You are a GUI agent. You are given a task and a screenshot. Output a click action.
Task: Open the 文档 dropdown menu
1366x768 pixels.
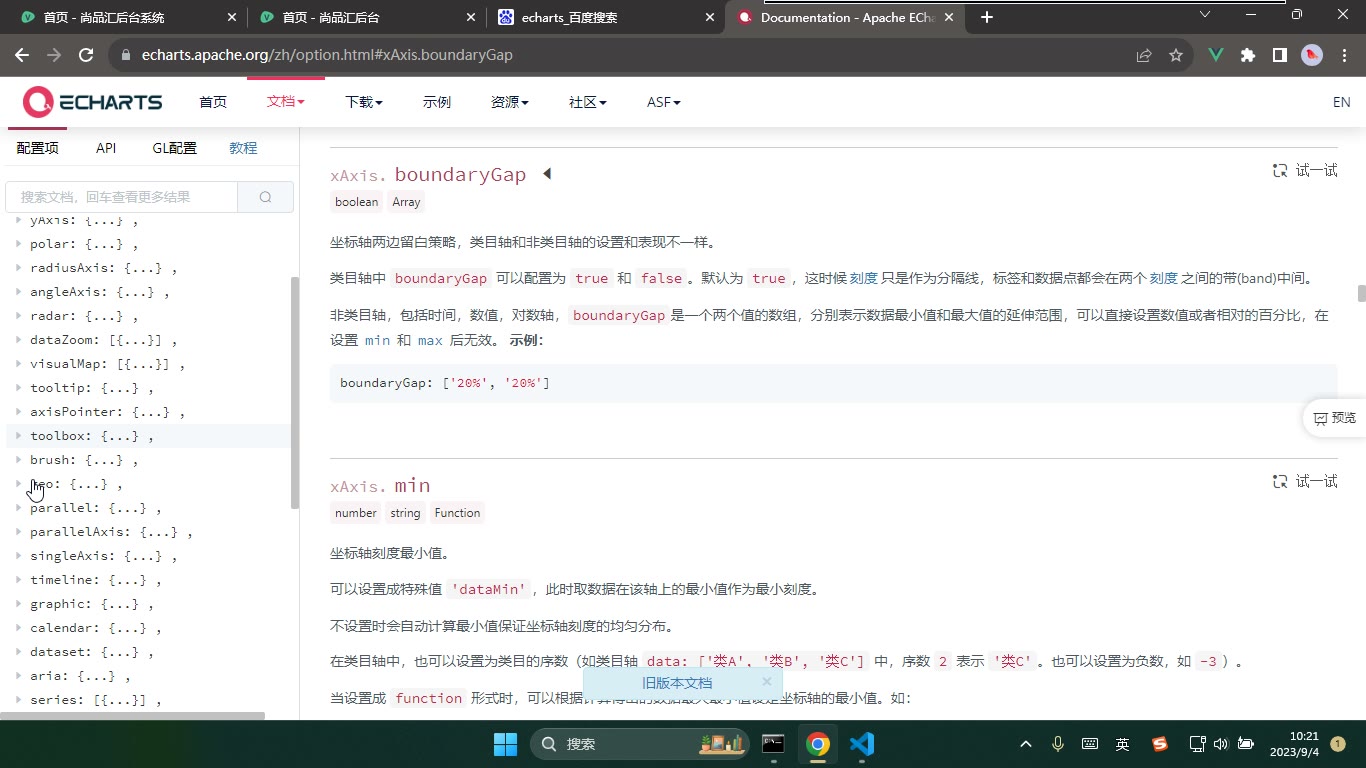pos(285,102)
